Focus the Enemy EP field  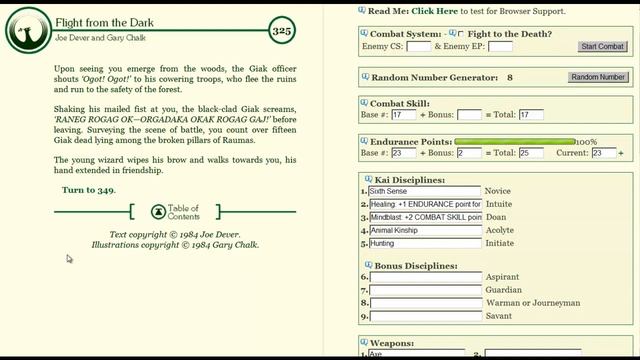tap(500, 47)
